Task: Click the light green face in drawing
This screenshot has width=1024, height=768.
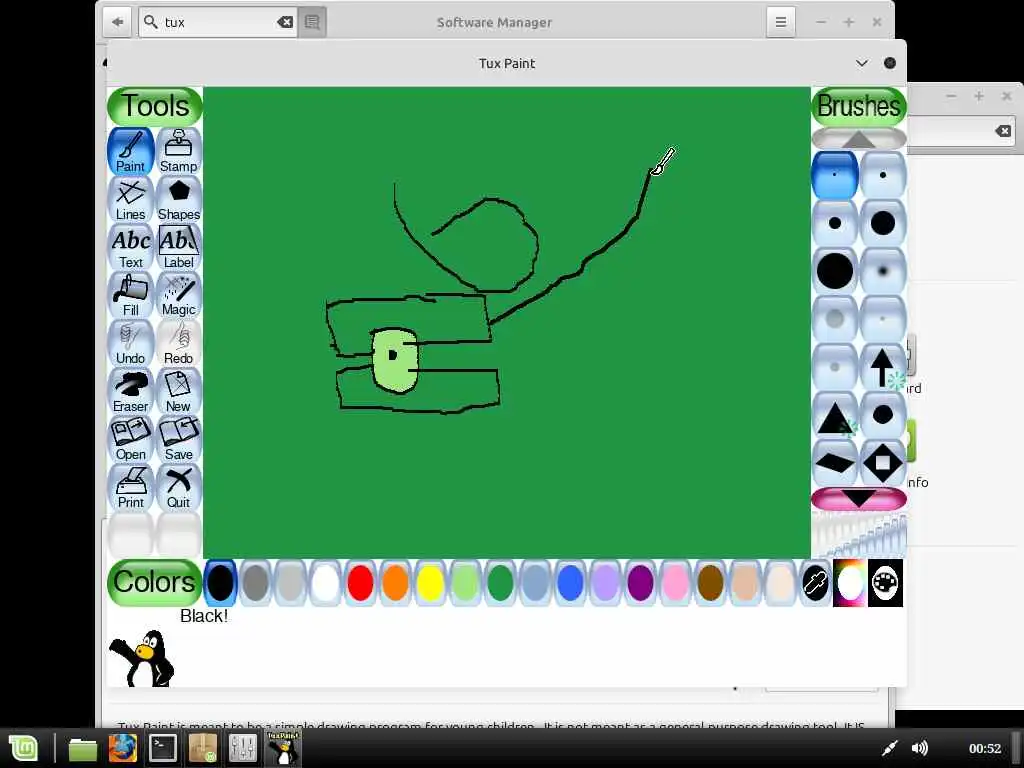Action: point(394,360)
